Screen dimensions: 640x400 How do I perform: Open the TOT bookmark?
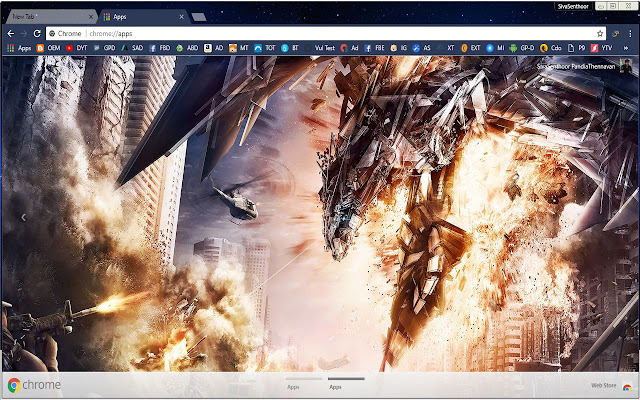(265, 48)
